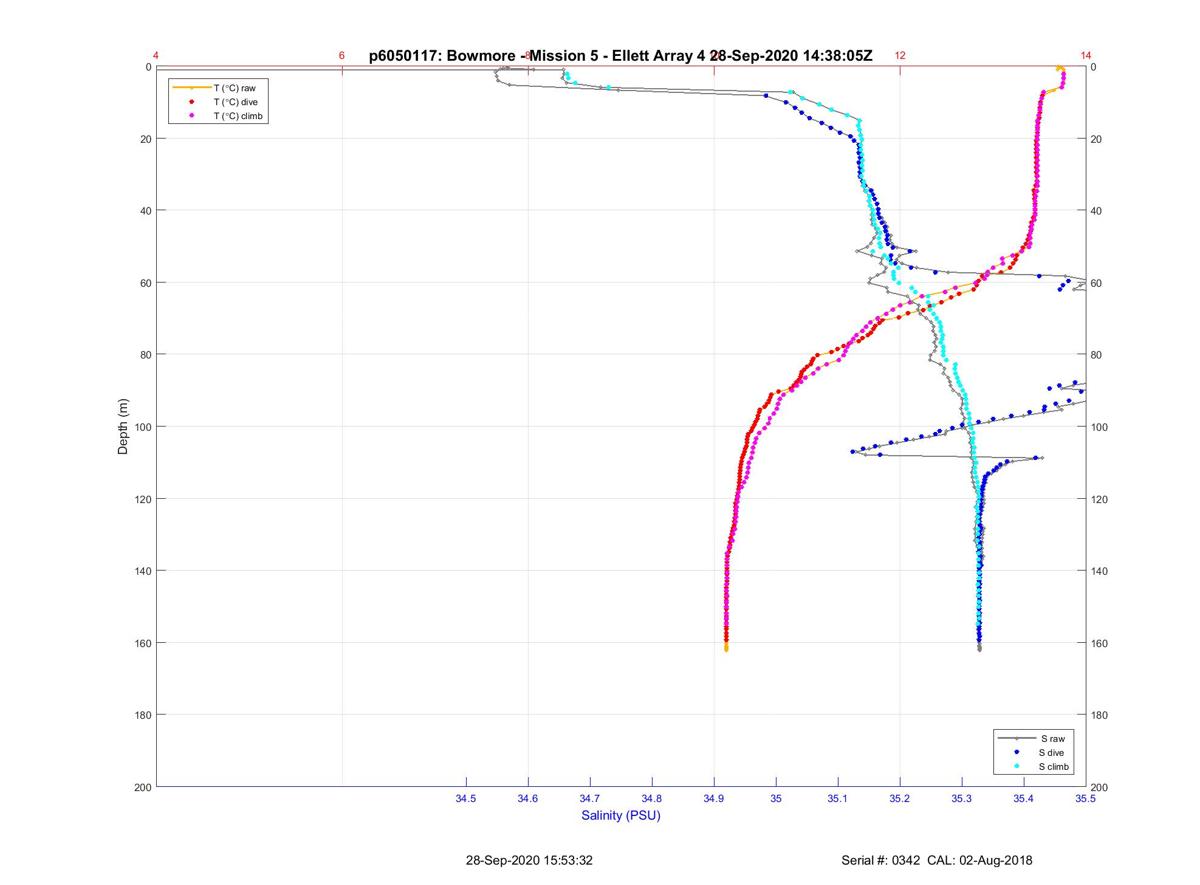1200x885 pixels.
Task: Select the 'T (°C) raw' legend entry
Action: point(235,88)
